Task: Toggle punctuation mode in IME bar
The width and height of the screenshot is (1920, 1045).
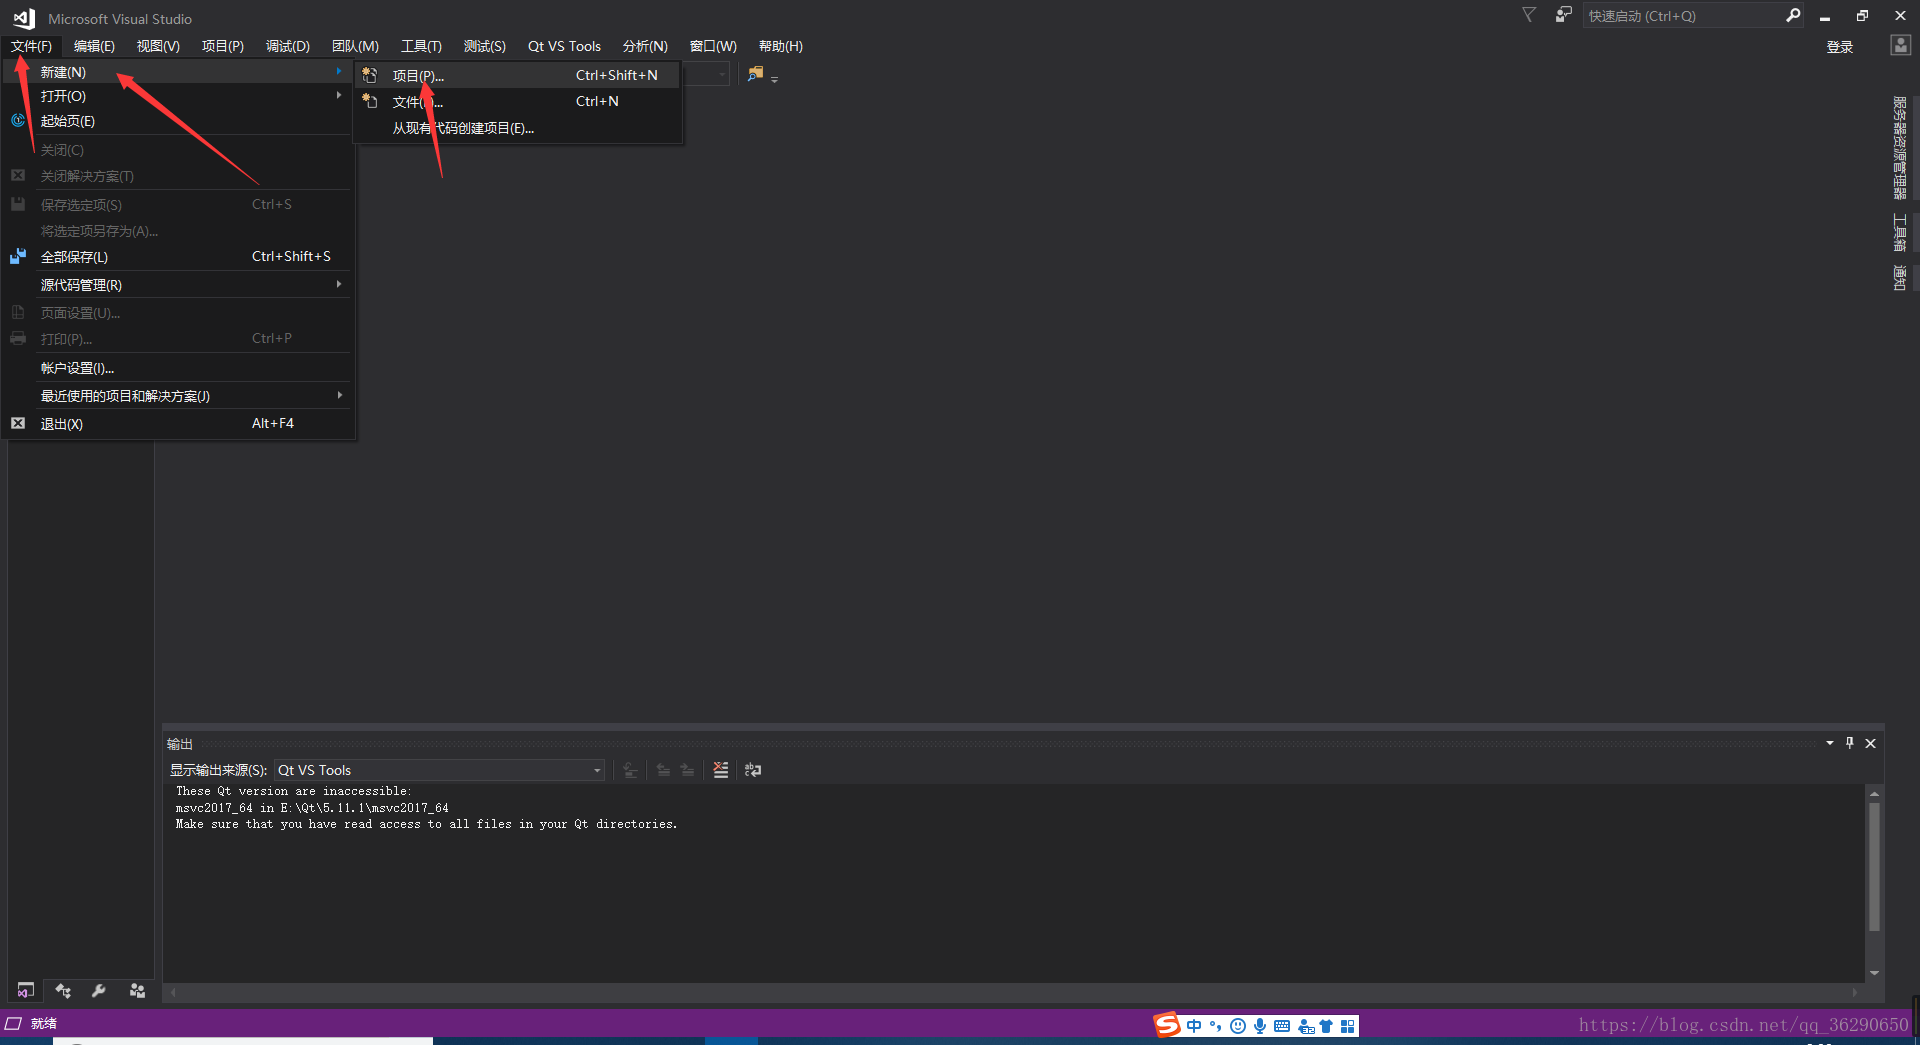Action: [1215, 1026]
